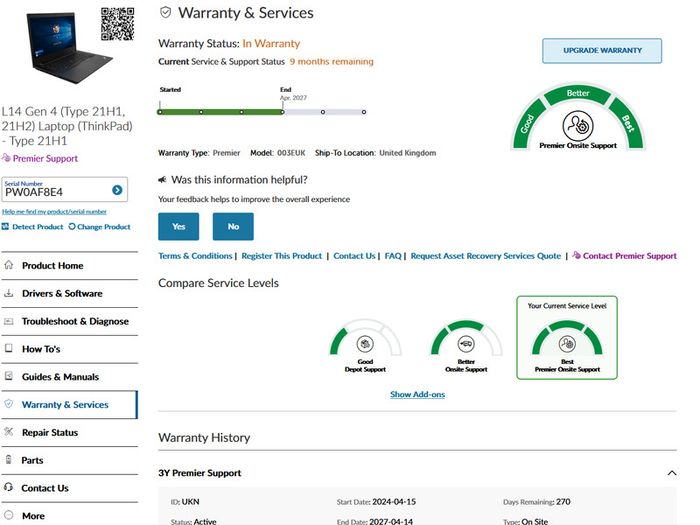
Task: Select Warranty & Services menu item
Action: point(70,404)
